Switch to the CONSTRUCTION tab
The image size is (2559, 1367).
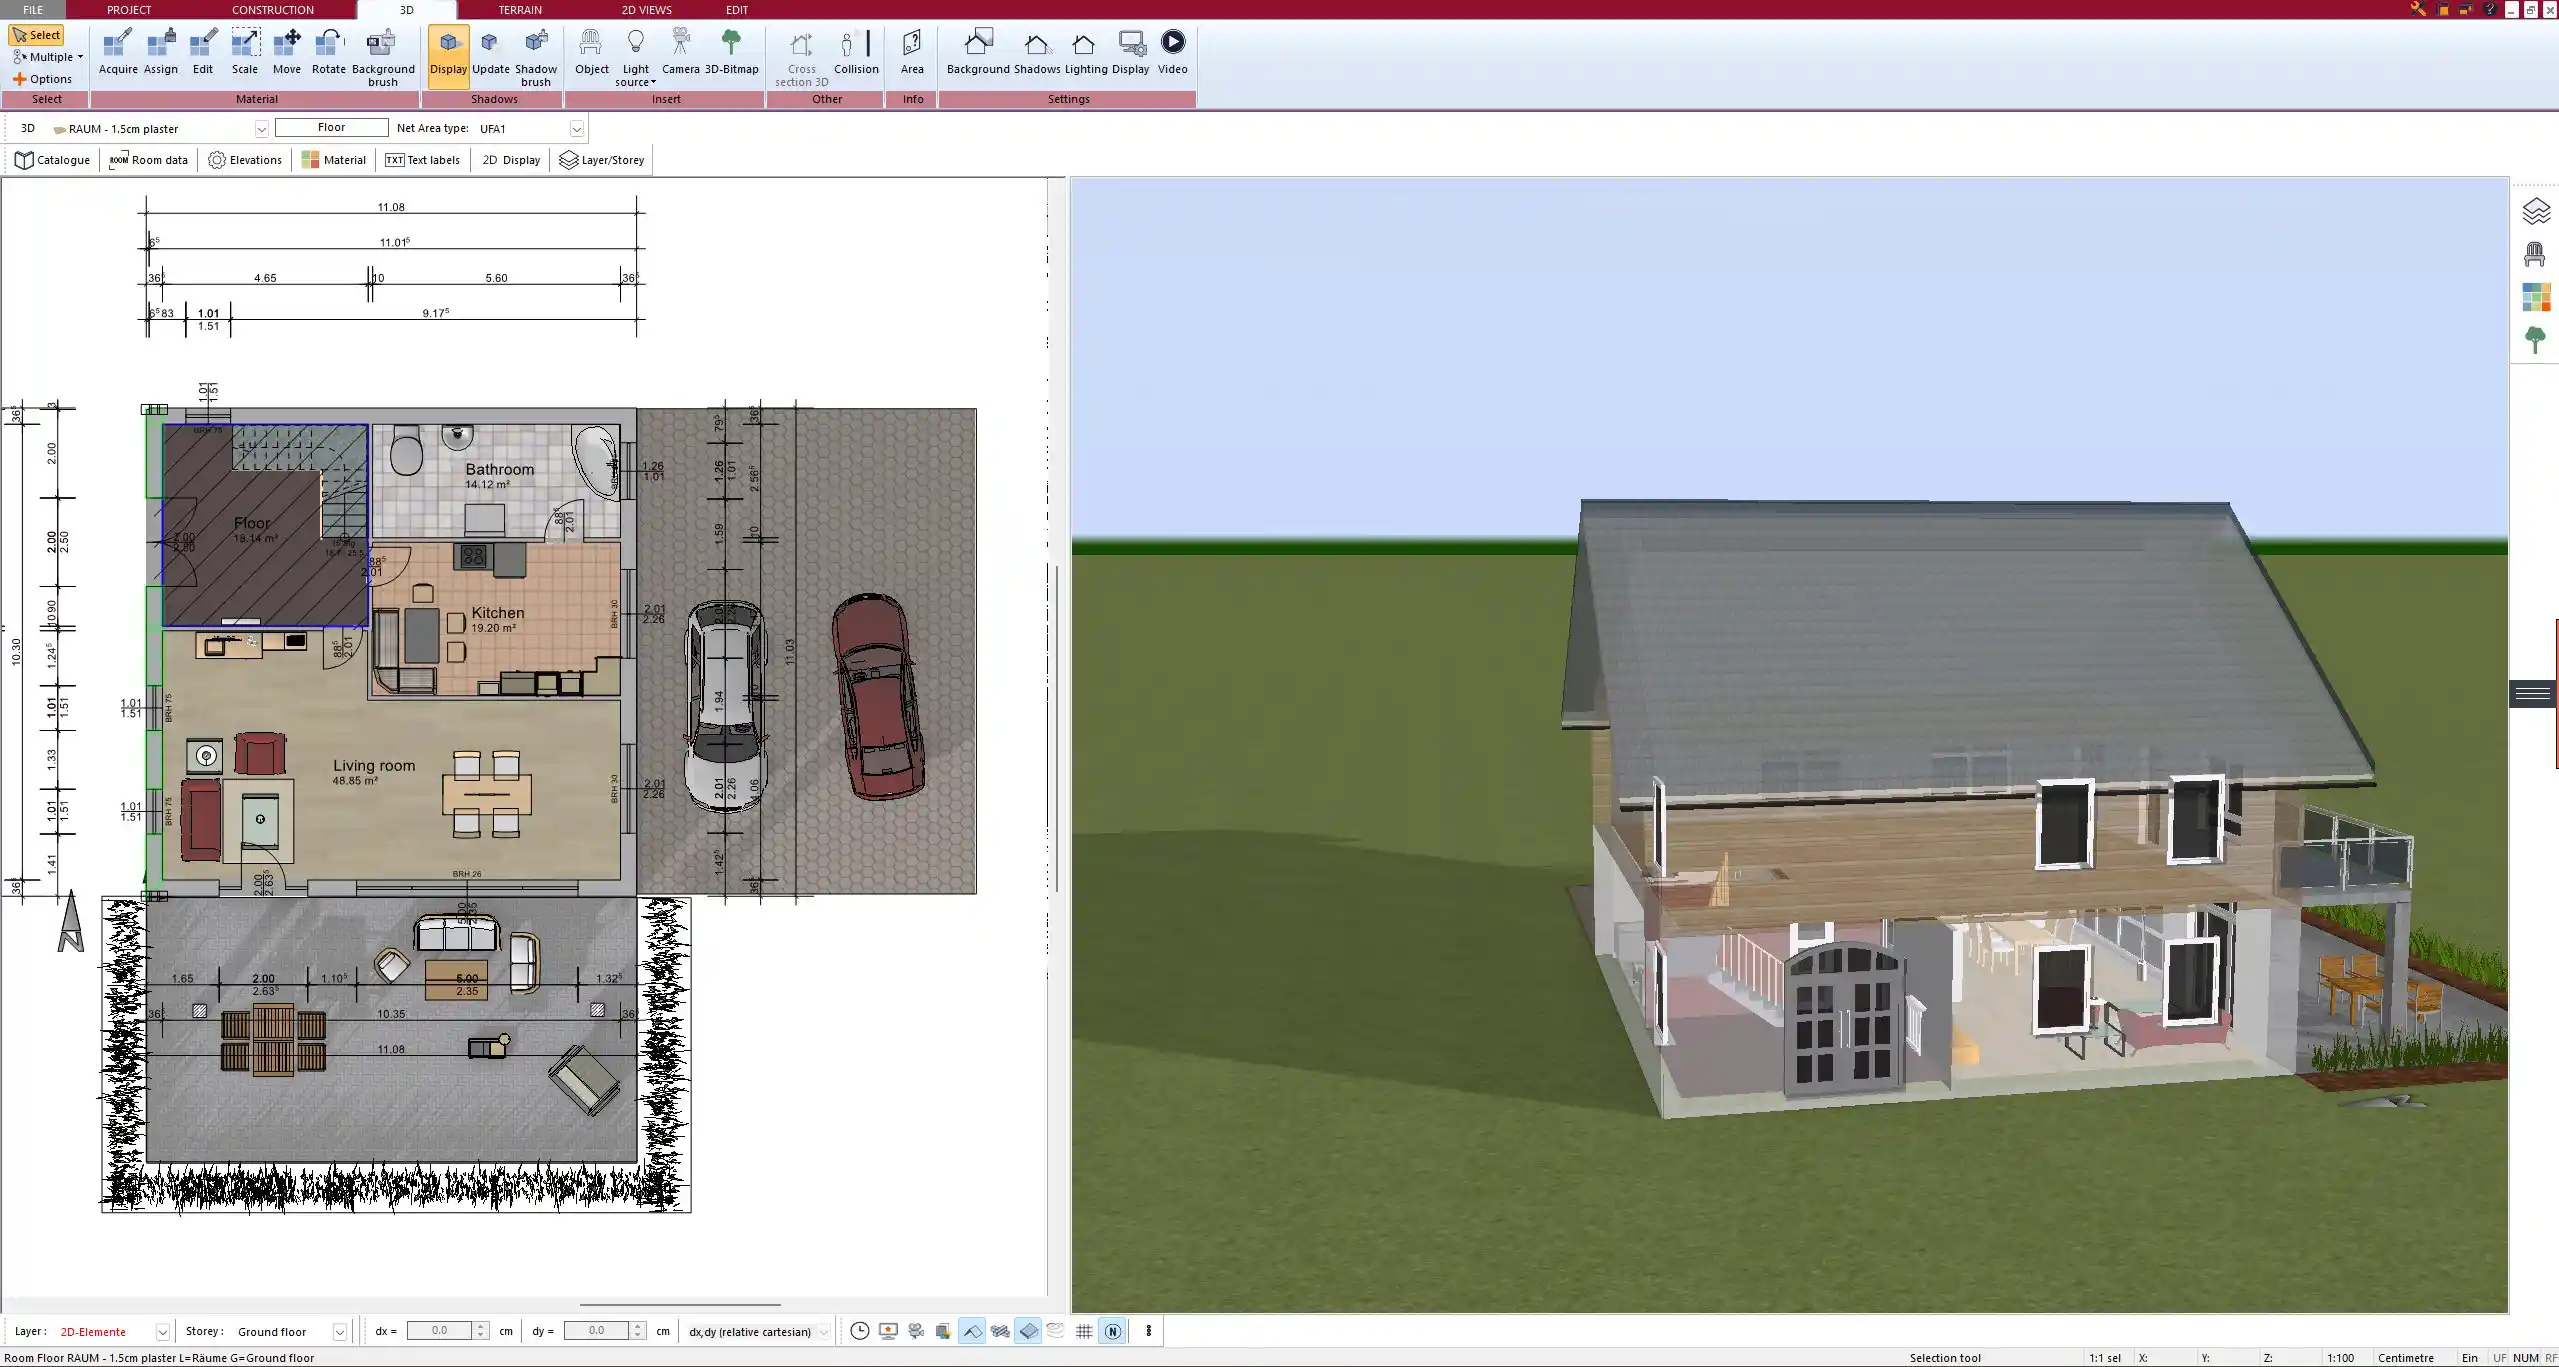tap(273, 10)
